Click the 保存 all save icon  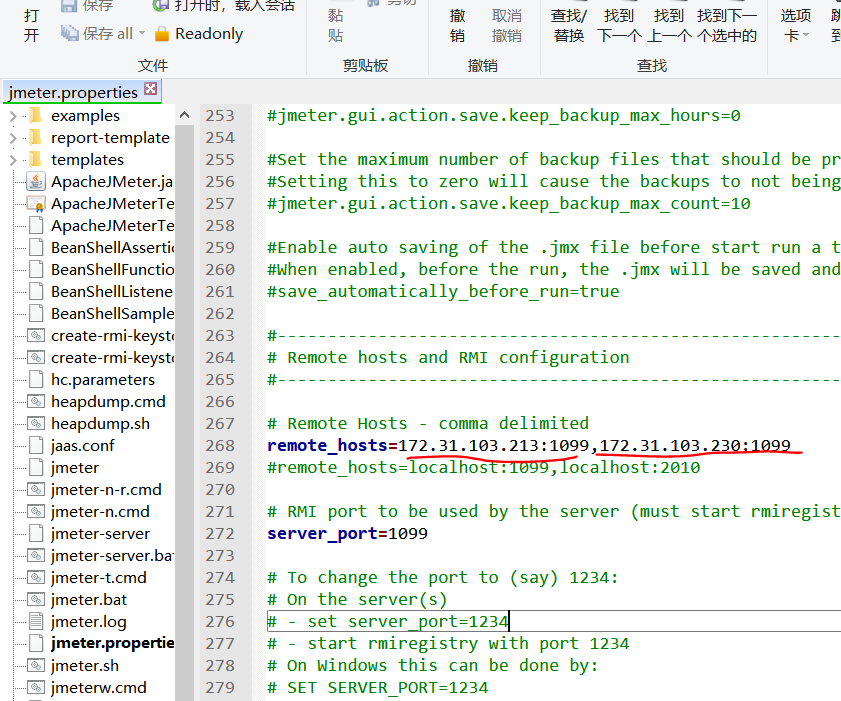(x=69, y=33)
